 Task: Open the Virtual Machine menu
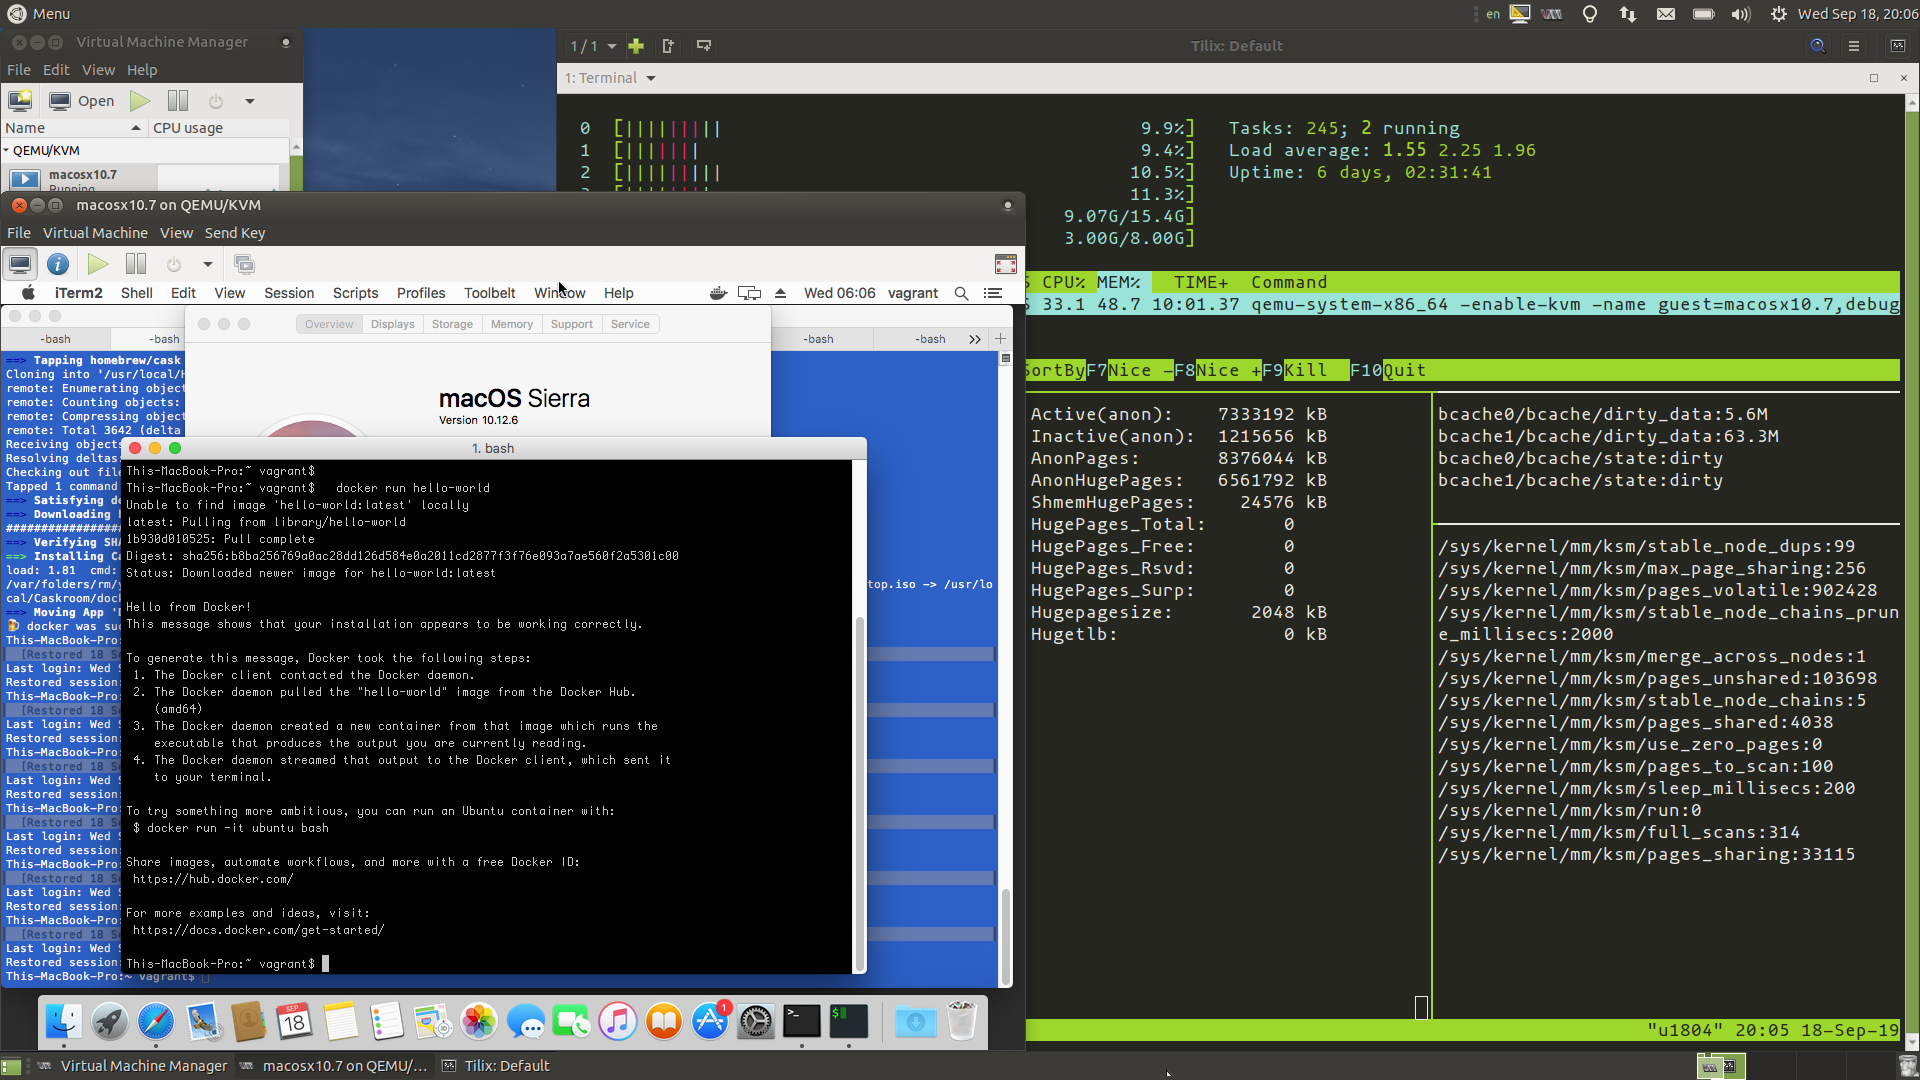tap(95, 233)
